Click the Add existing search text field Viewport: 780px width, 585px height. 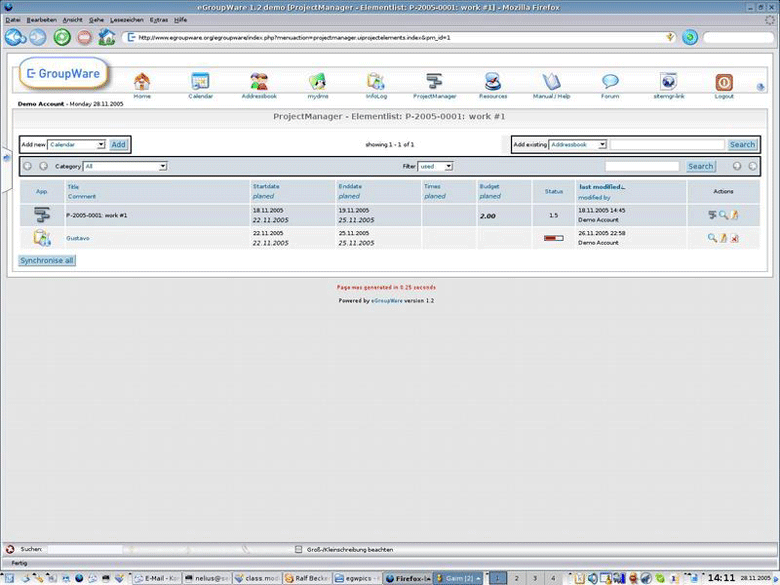(x=667, y=144)
